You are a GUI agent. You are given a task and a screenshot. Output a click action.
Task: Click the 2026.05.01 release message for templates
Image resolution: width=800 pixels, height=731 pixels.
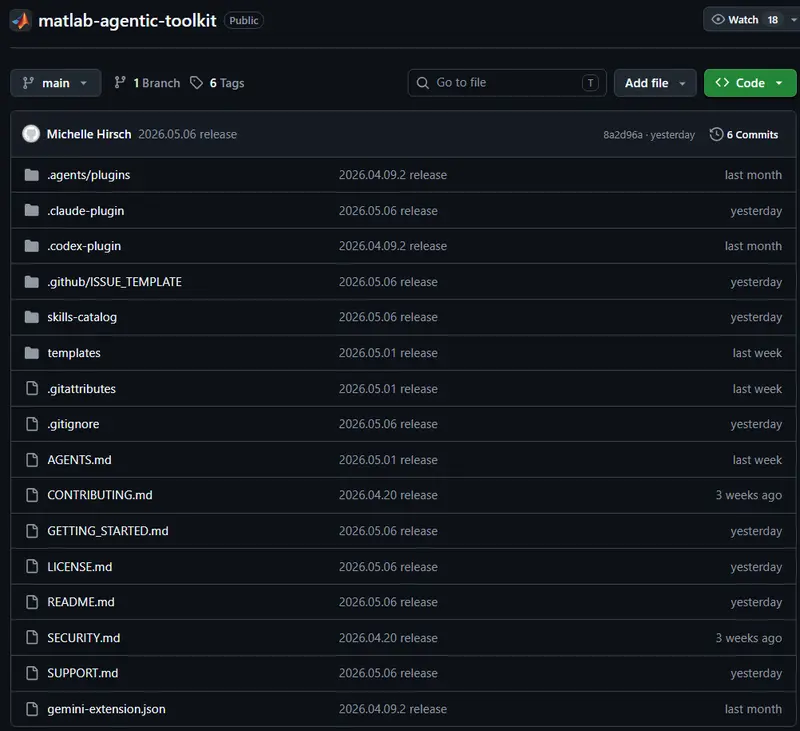point(388,353)
